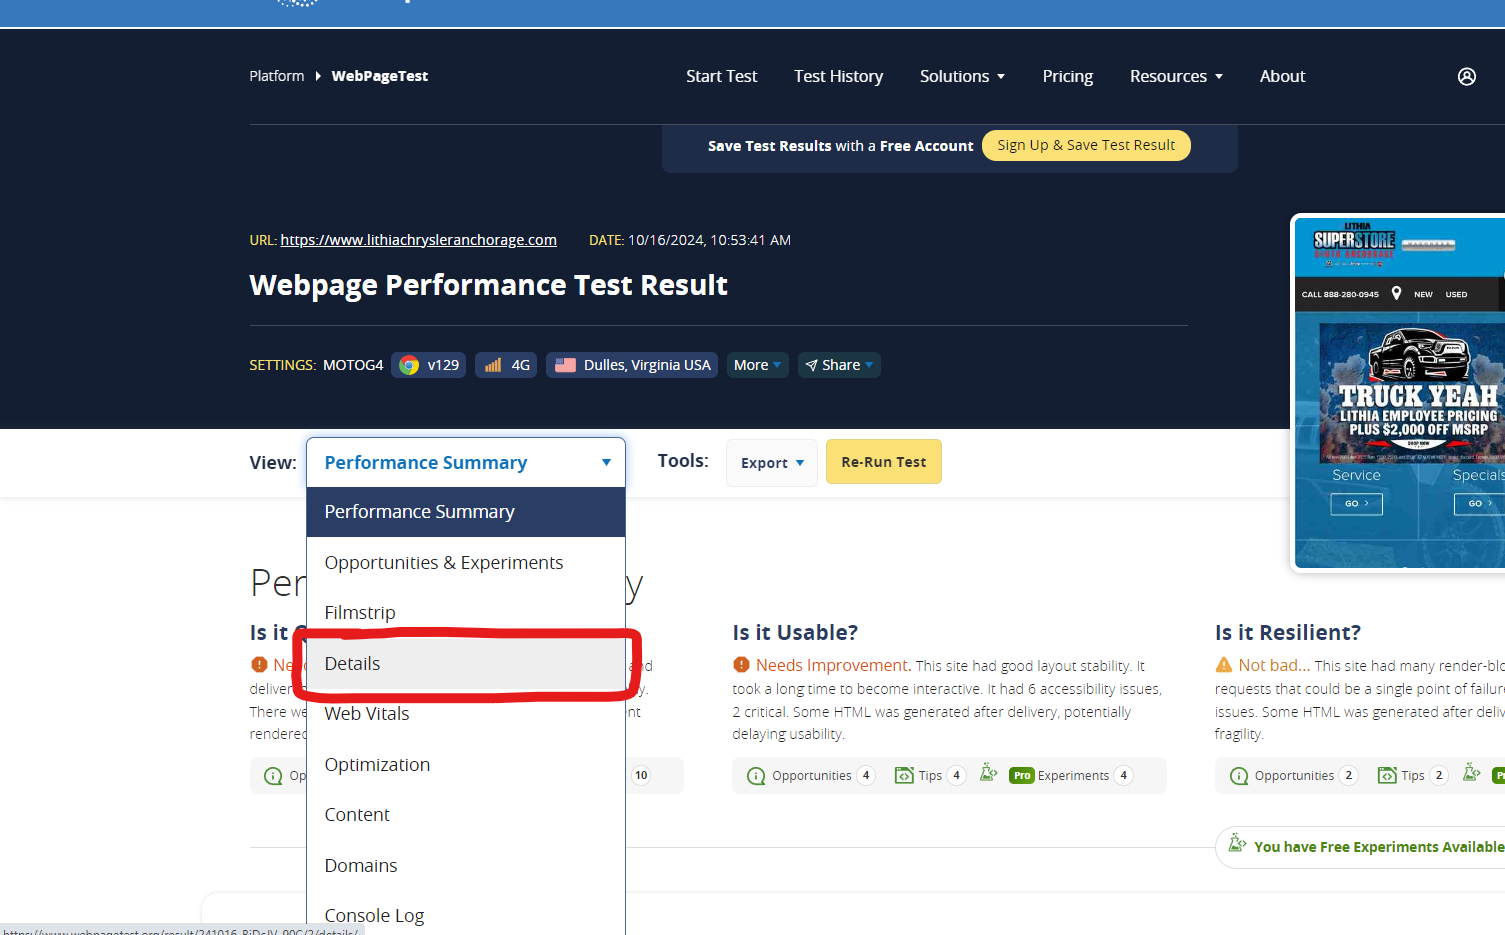Click the triangle warning icon under Is it Resilient
The height and width of the screenshot is (935, 1505).
[1224, 665]
